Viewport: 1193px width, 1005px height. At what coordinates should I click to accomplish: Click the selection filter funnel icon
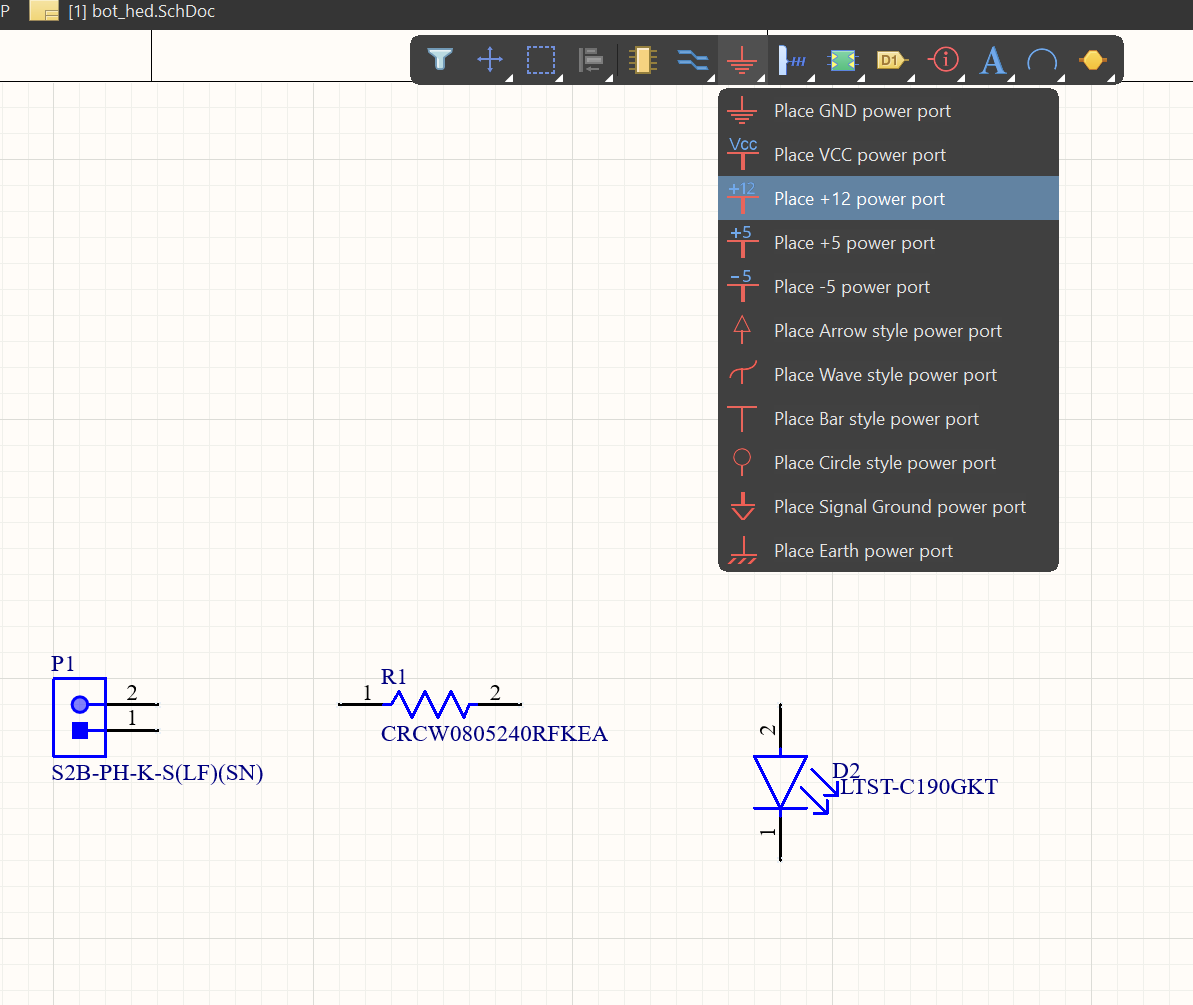440,59
